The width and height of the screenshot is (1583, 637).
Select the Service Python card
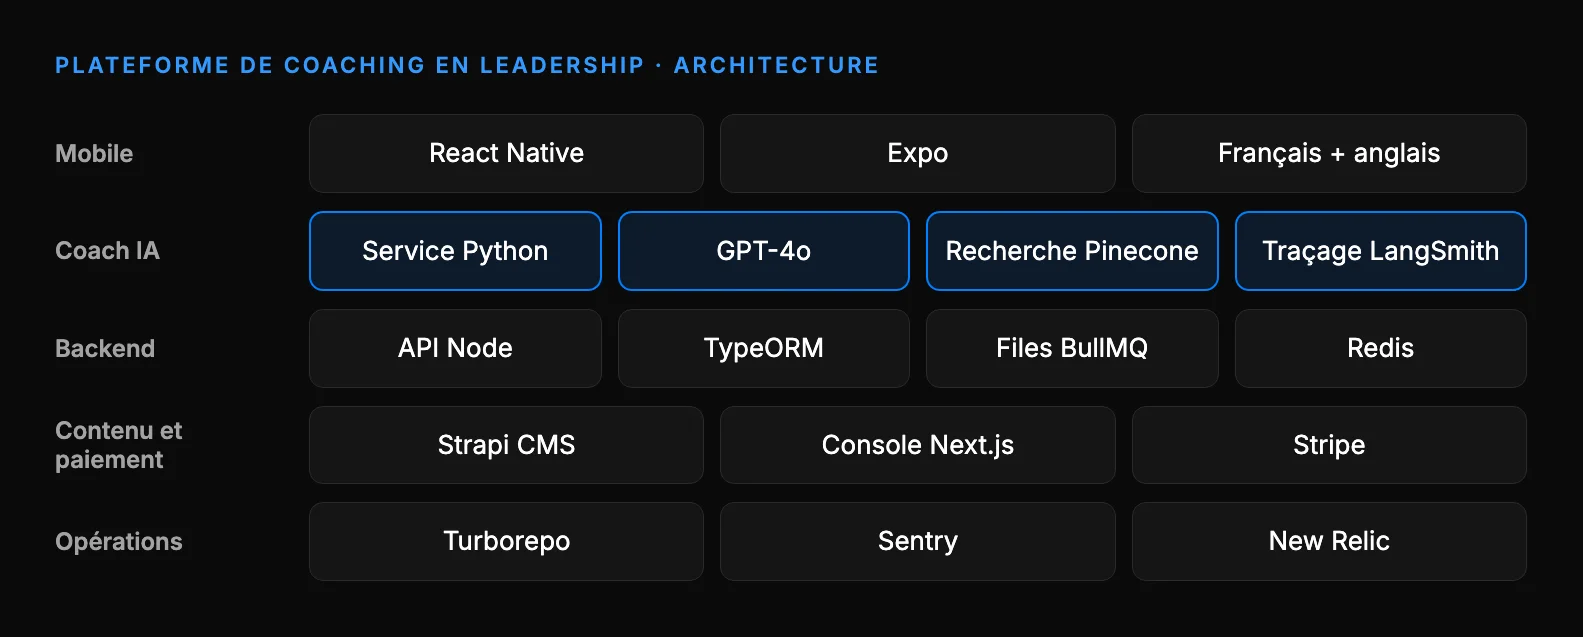pos(455,251)
